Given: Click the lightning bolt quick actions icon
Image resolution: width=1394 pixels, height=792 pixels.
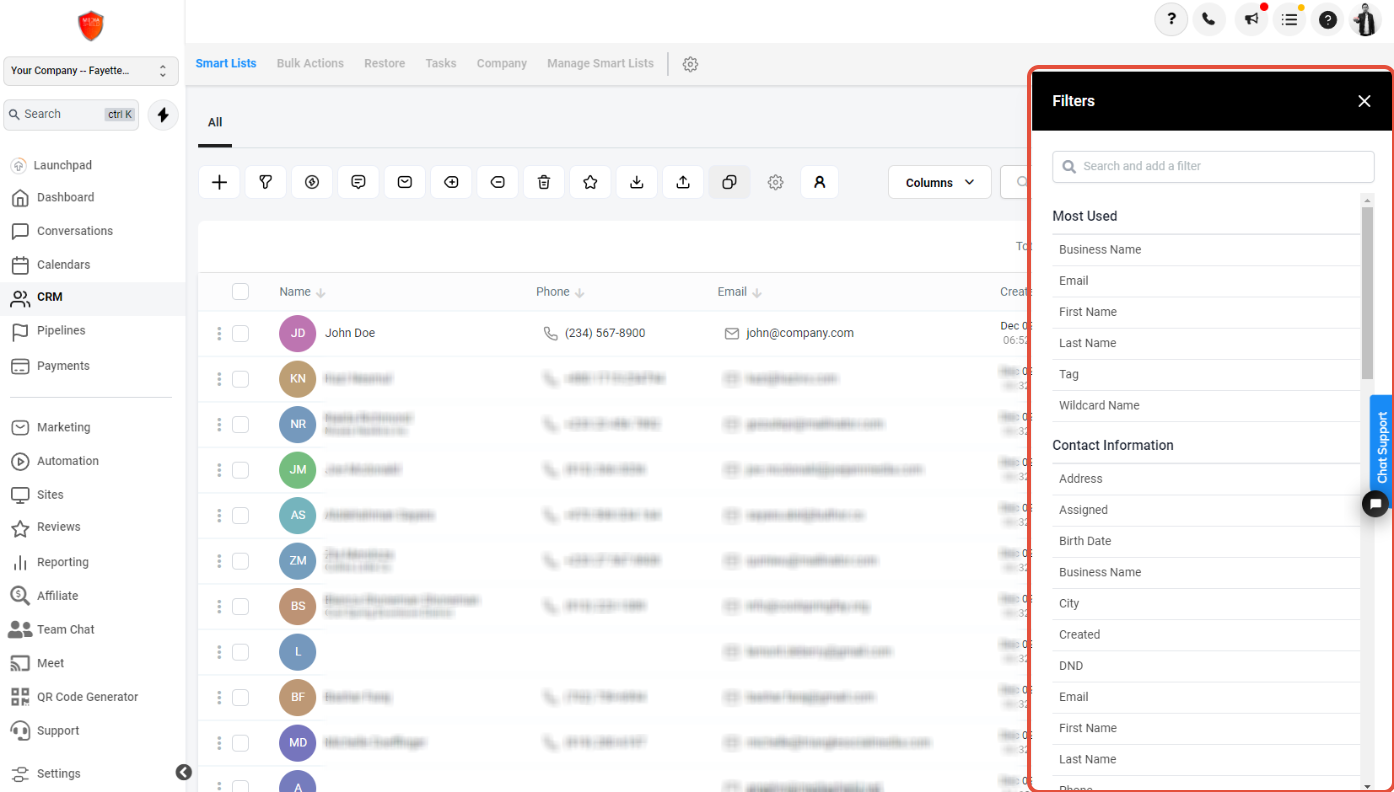Looking at the screenshot, I should (x=163, y=115).
